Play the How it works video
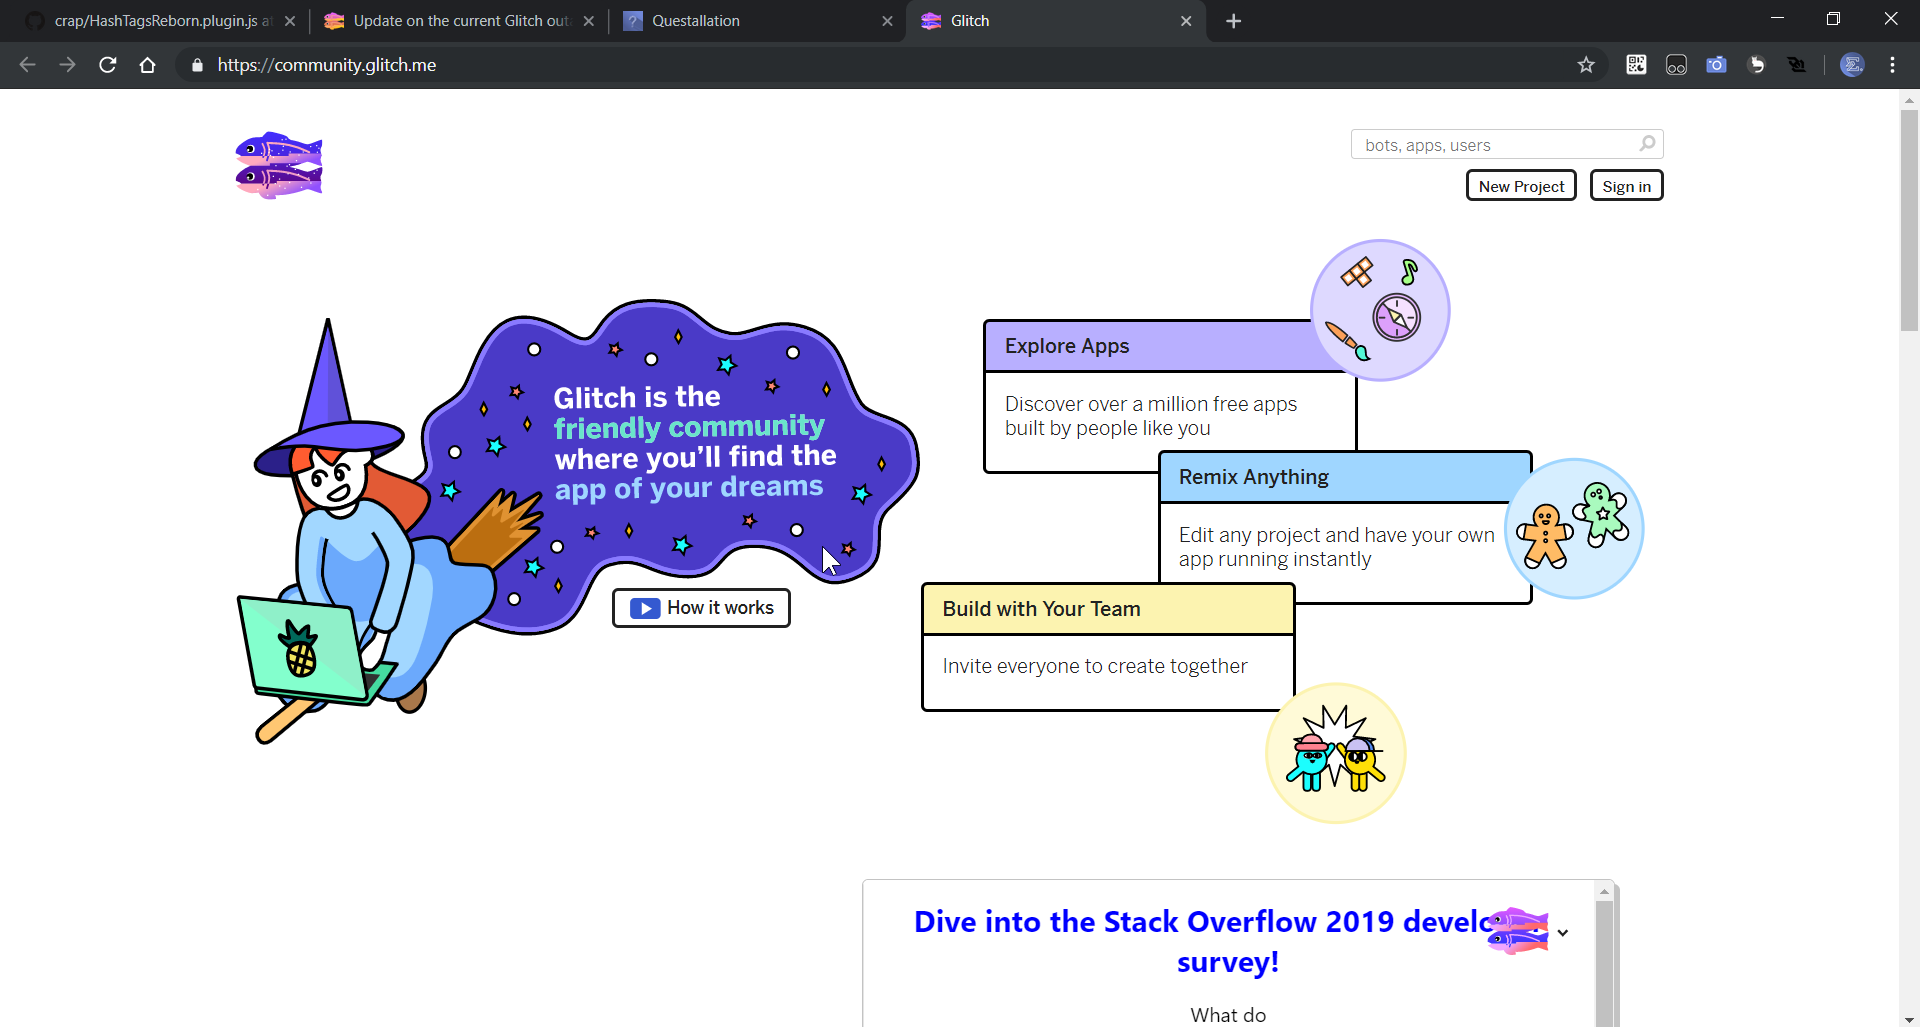 701,608
